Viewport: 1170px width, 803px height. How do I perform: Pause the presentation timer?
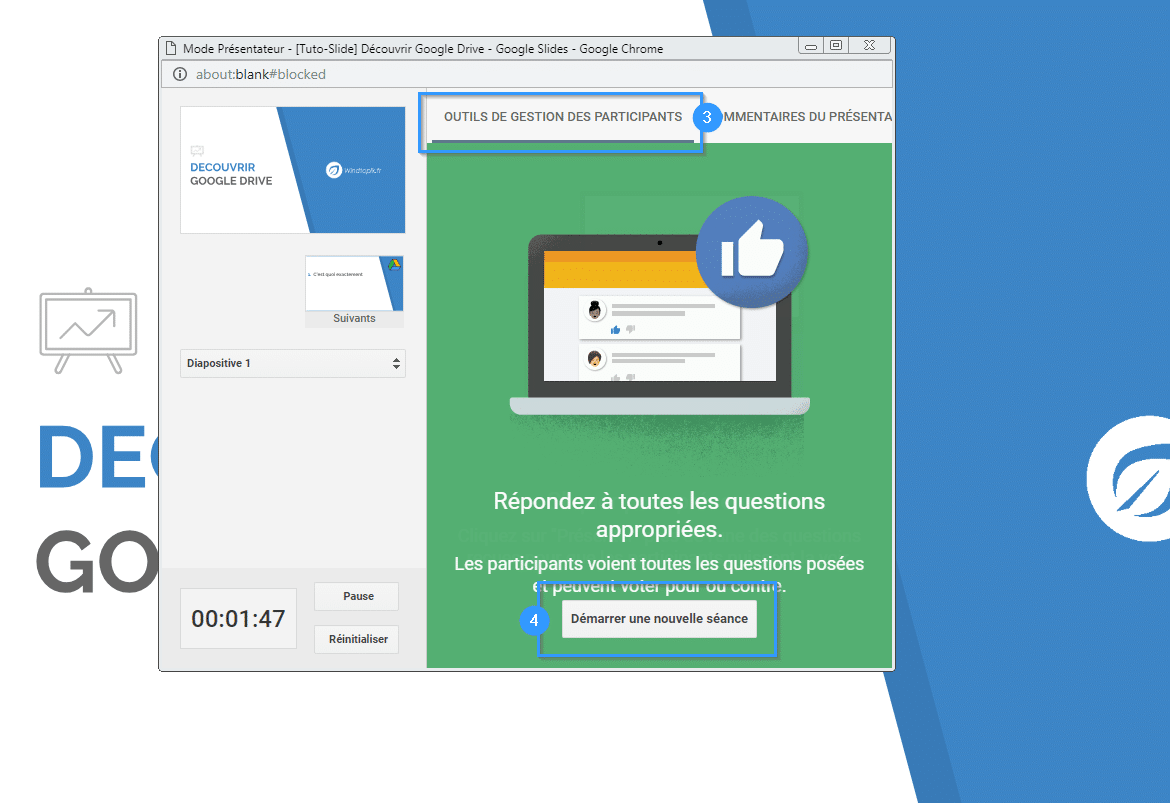point(356,596)
